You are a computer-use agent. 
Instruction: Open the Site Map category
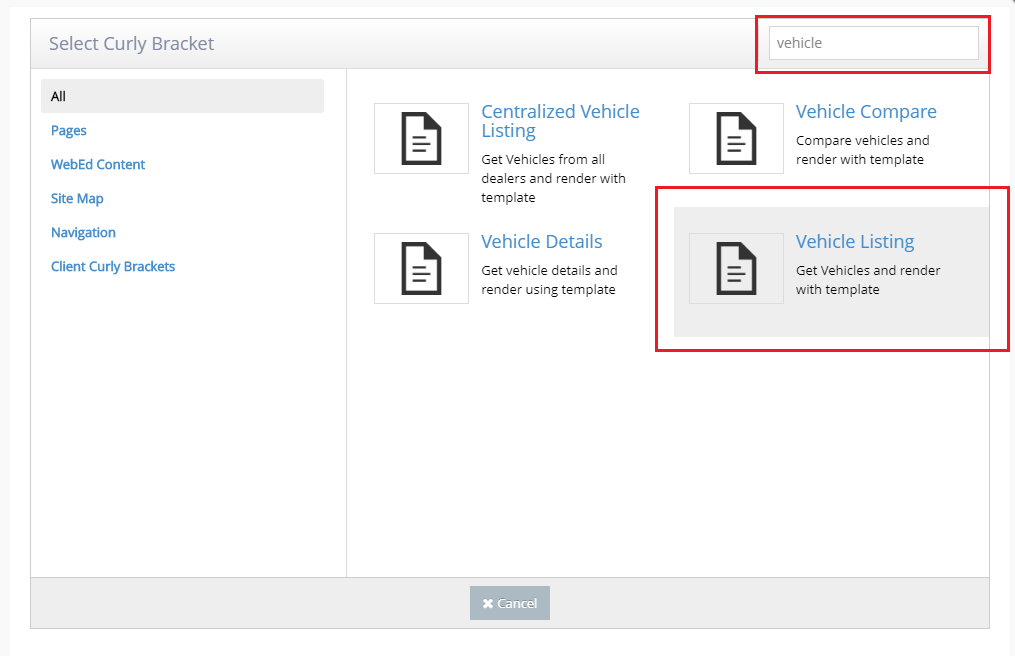pos(77,198)
